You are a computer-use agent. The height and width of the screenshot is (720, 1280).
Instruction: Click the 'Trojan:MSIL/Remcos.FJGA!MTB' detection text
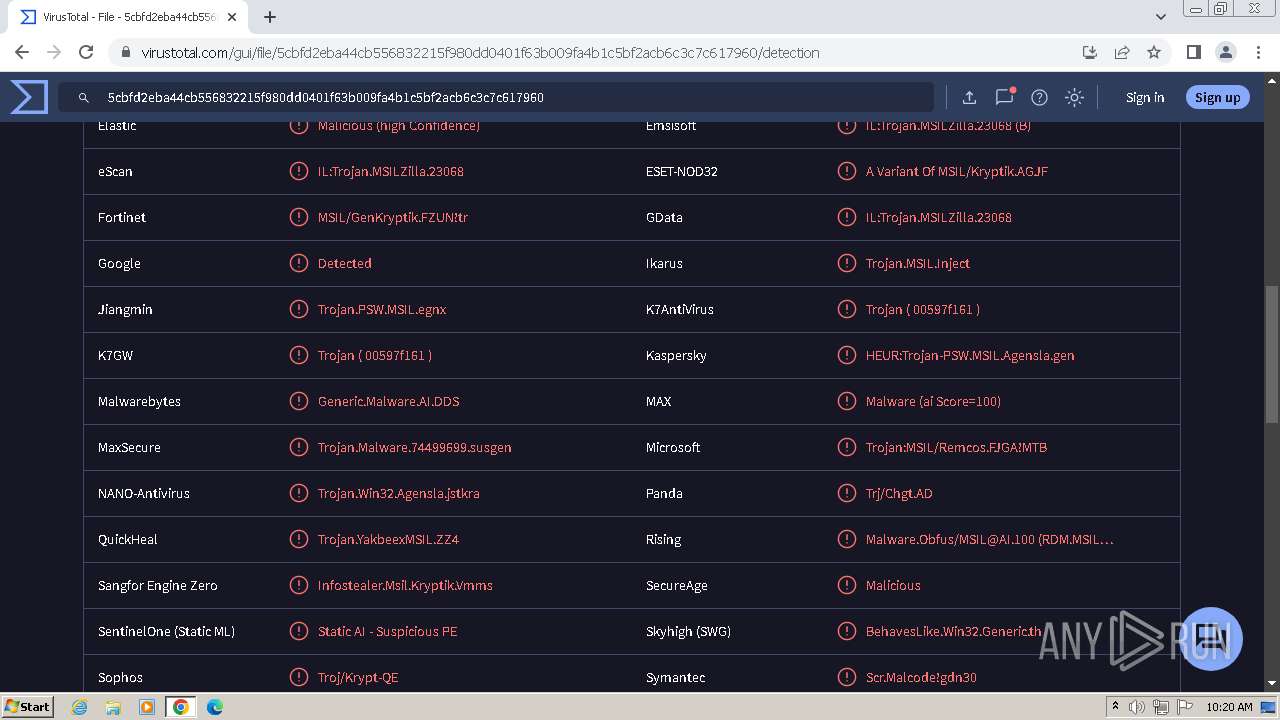pyautogui.click(x=956, y=447)
